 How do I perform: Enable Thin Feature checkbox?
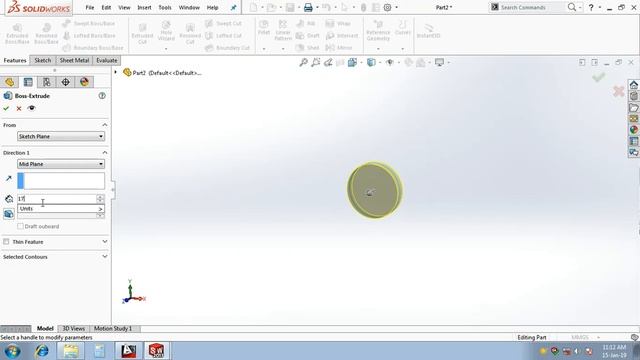point(6,242)
